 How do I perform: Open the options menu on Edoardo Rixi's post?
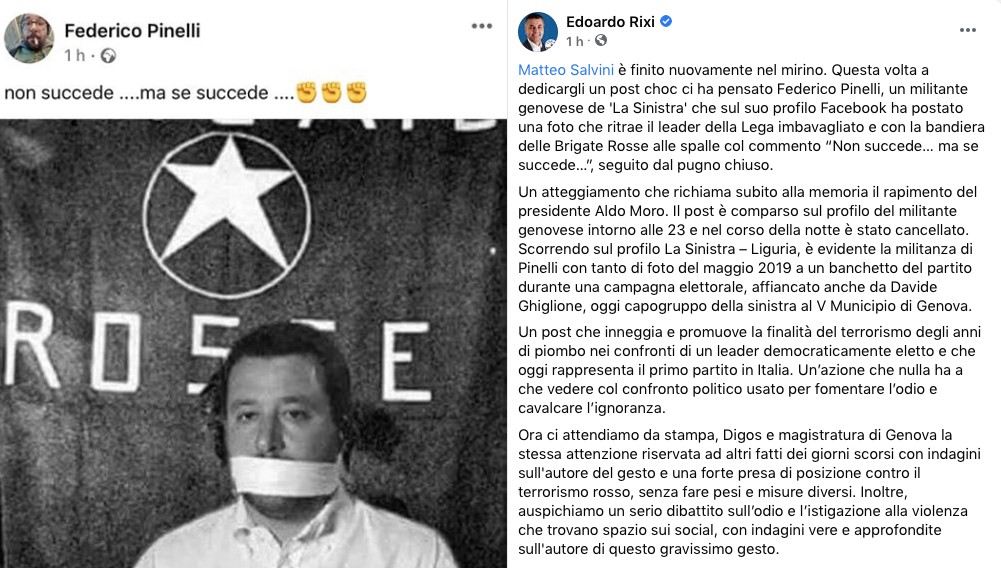tap(968, 30)
